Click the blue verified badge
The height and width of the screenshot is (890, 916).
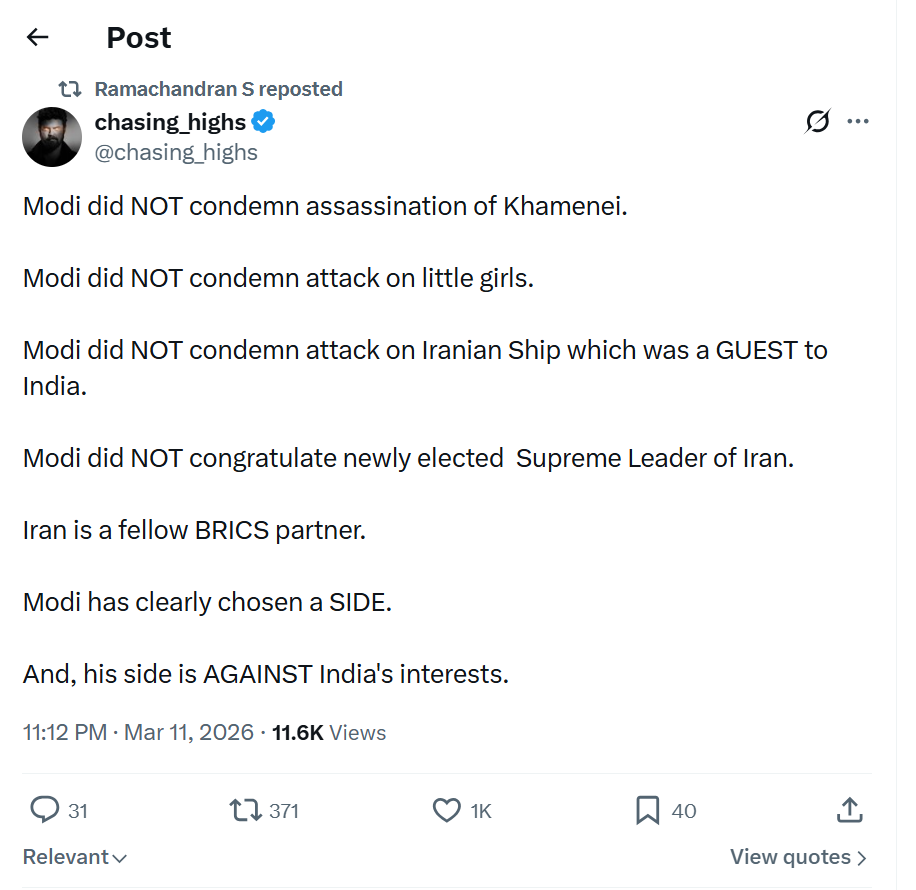264,122
